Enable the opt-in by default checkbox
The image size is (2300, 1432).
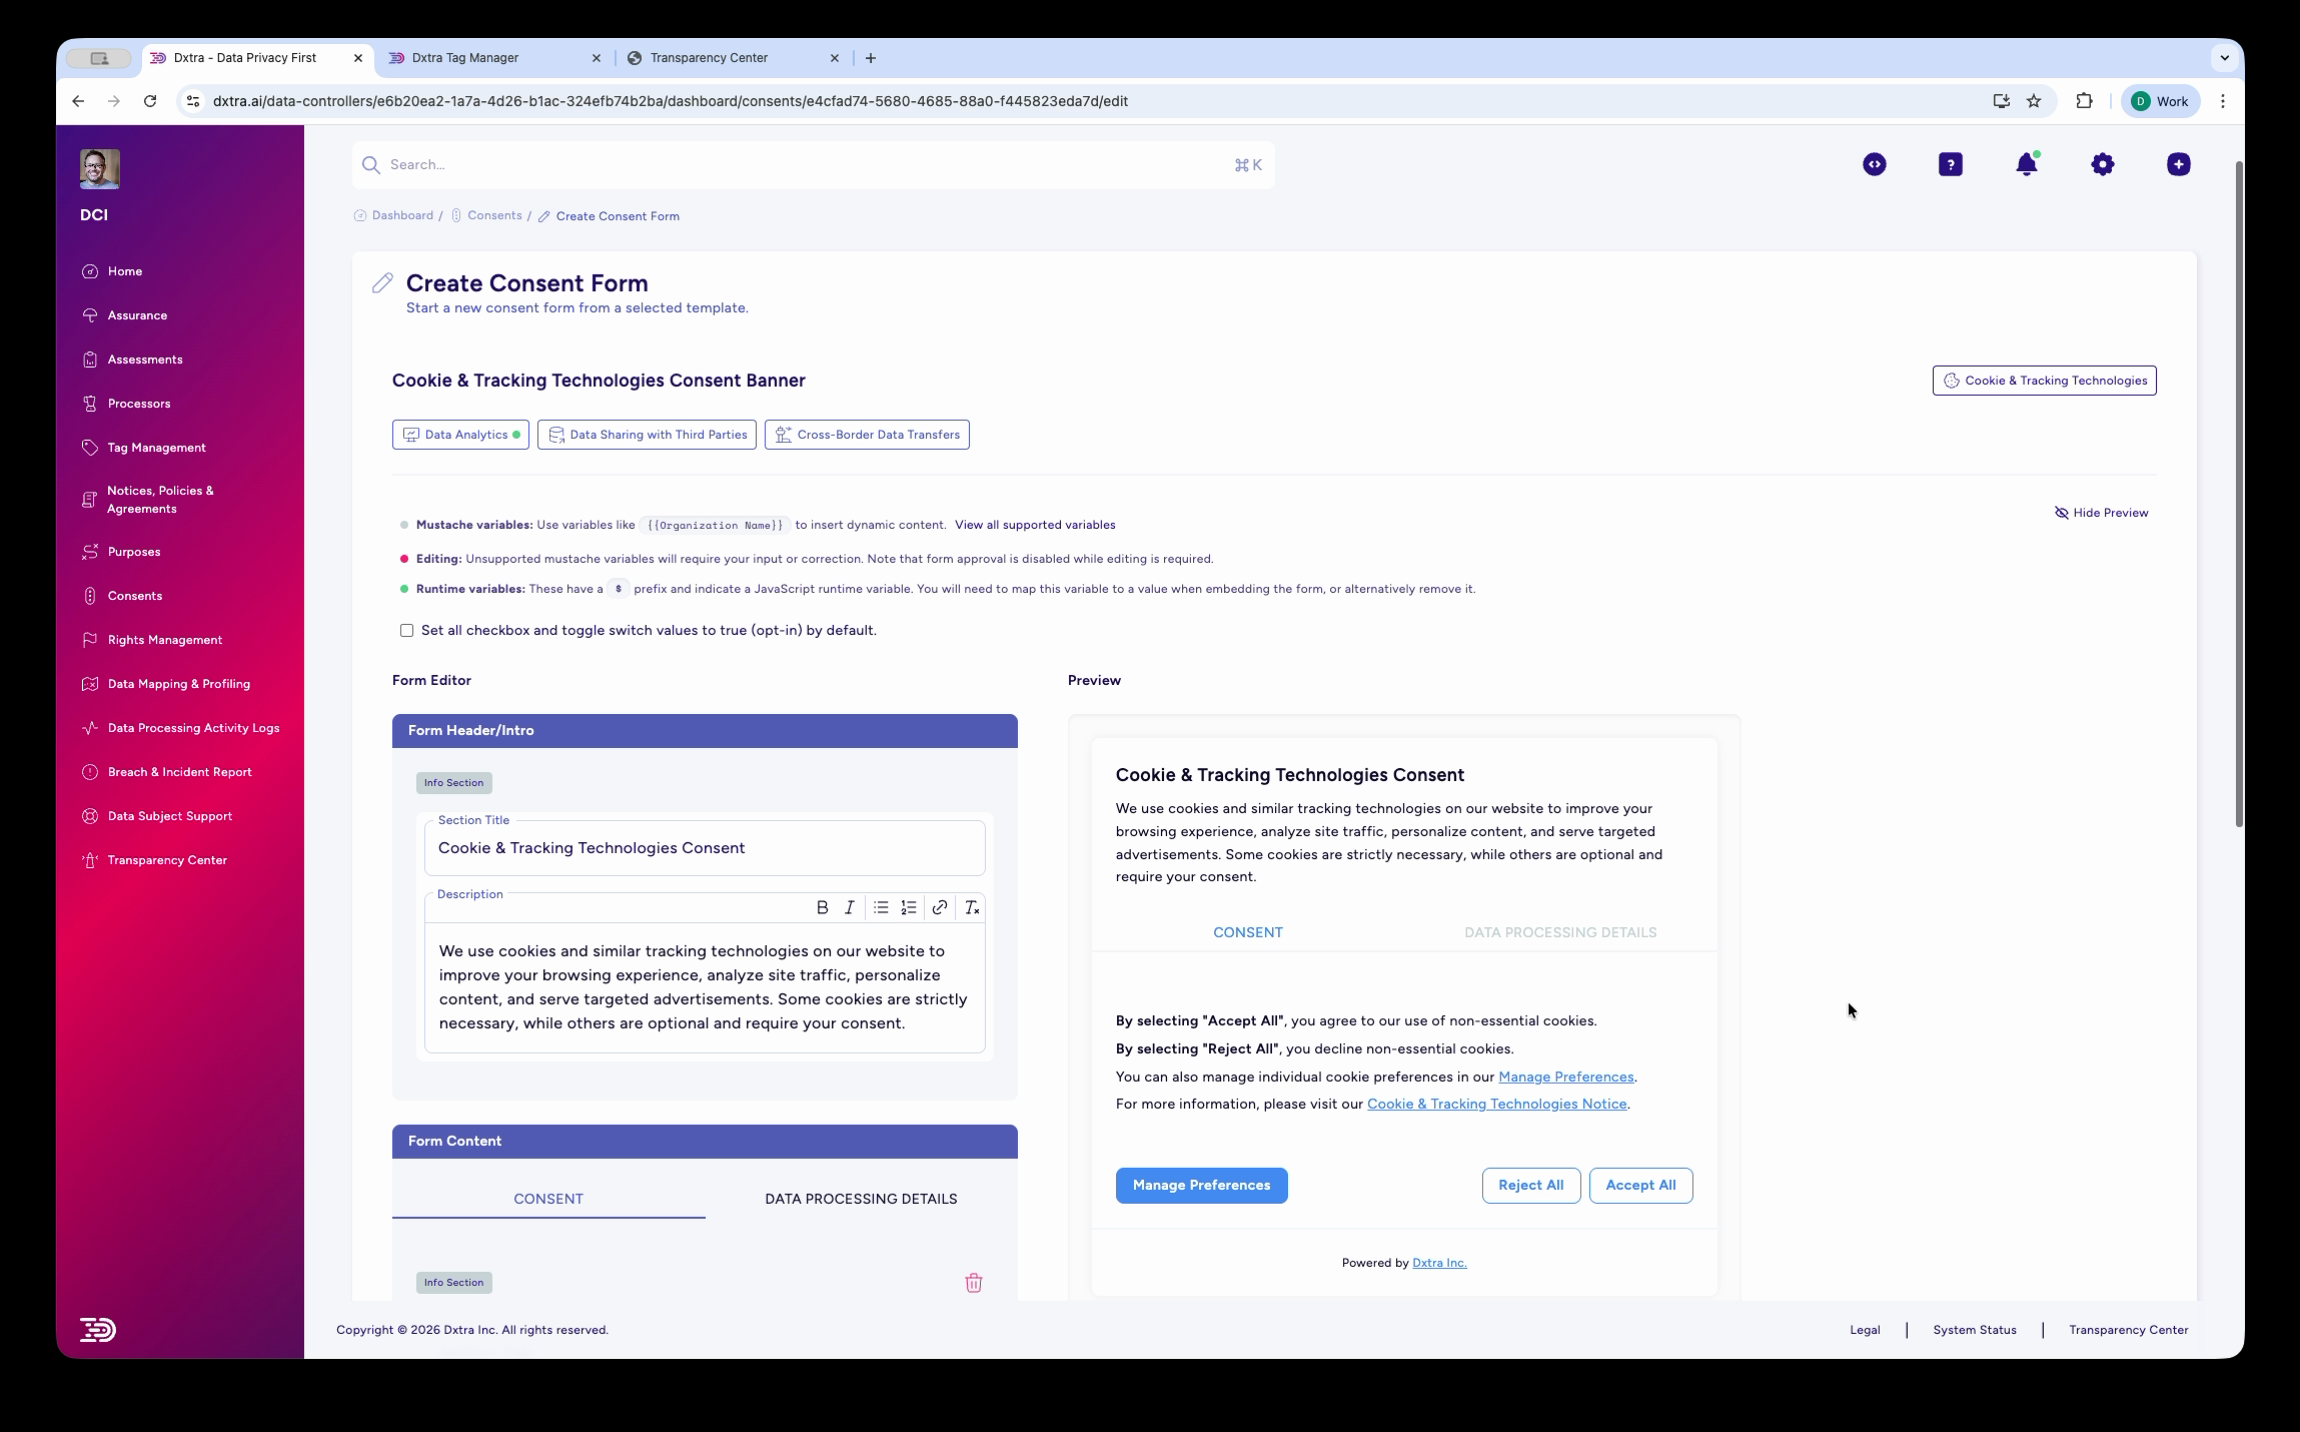coord(406,630)
